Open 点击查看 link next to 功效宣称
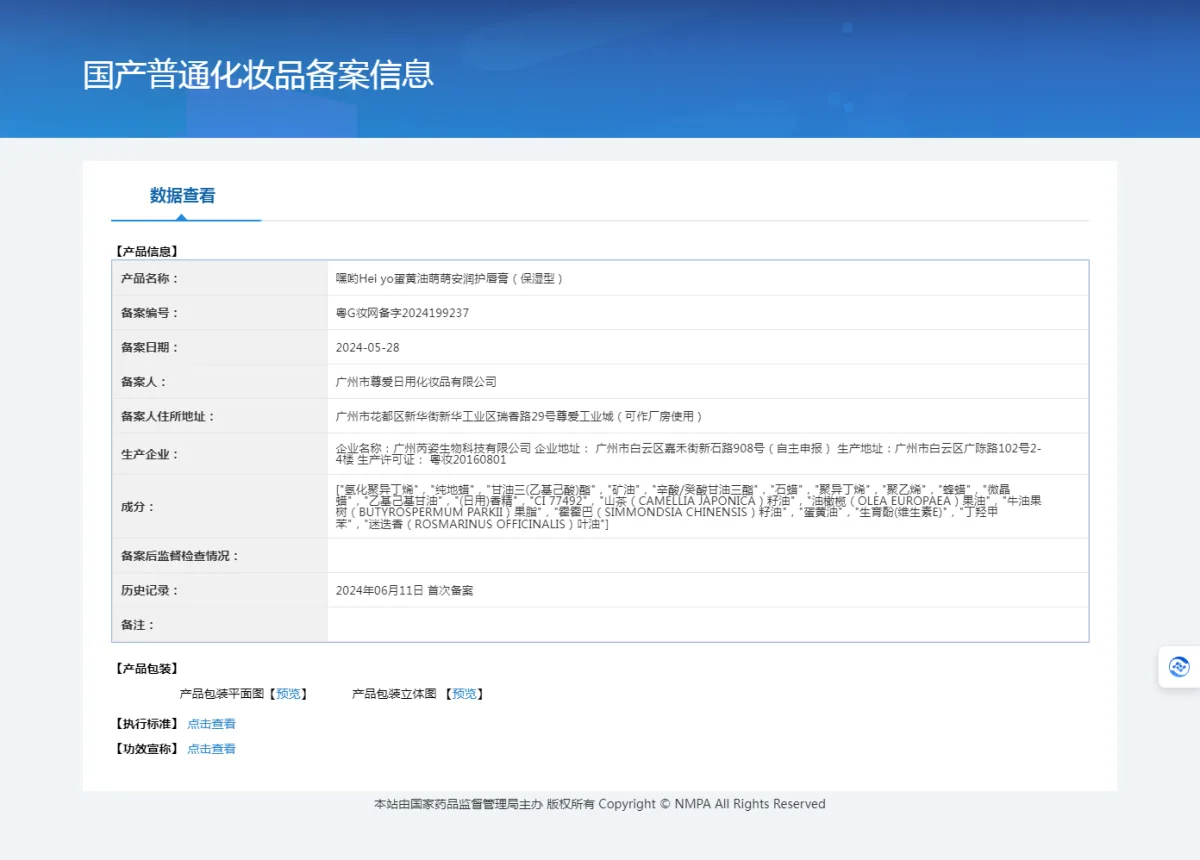 [x=212, y=749]
